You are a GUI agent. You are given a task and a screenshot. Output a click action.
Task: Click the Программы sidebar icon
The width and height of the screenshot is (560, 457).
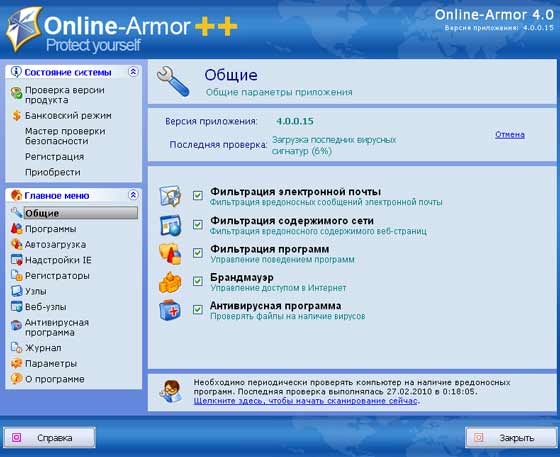(16, 228)
